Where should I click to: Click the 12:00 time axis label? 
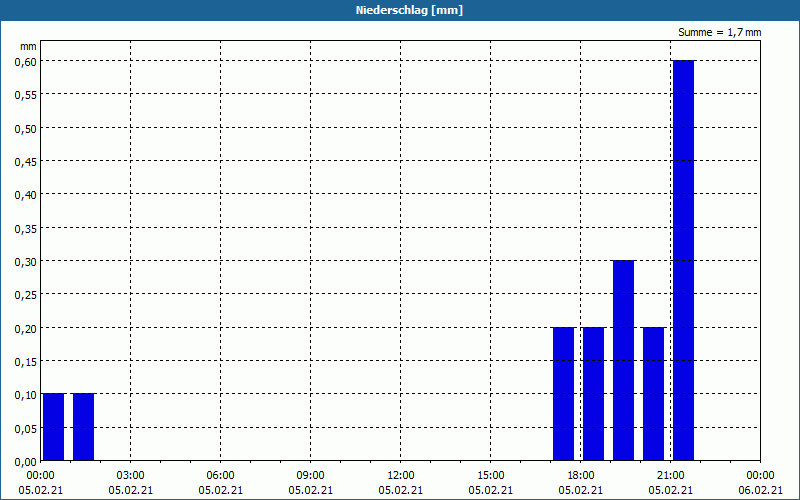coord(401,476)
